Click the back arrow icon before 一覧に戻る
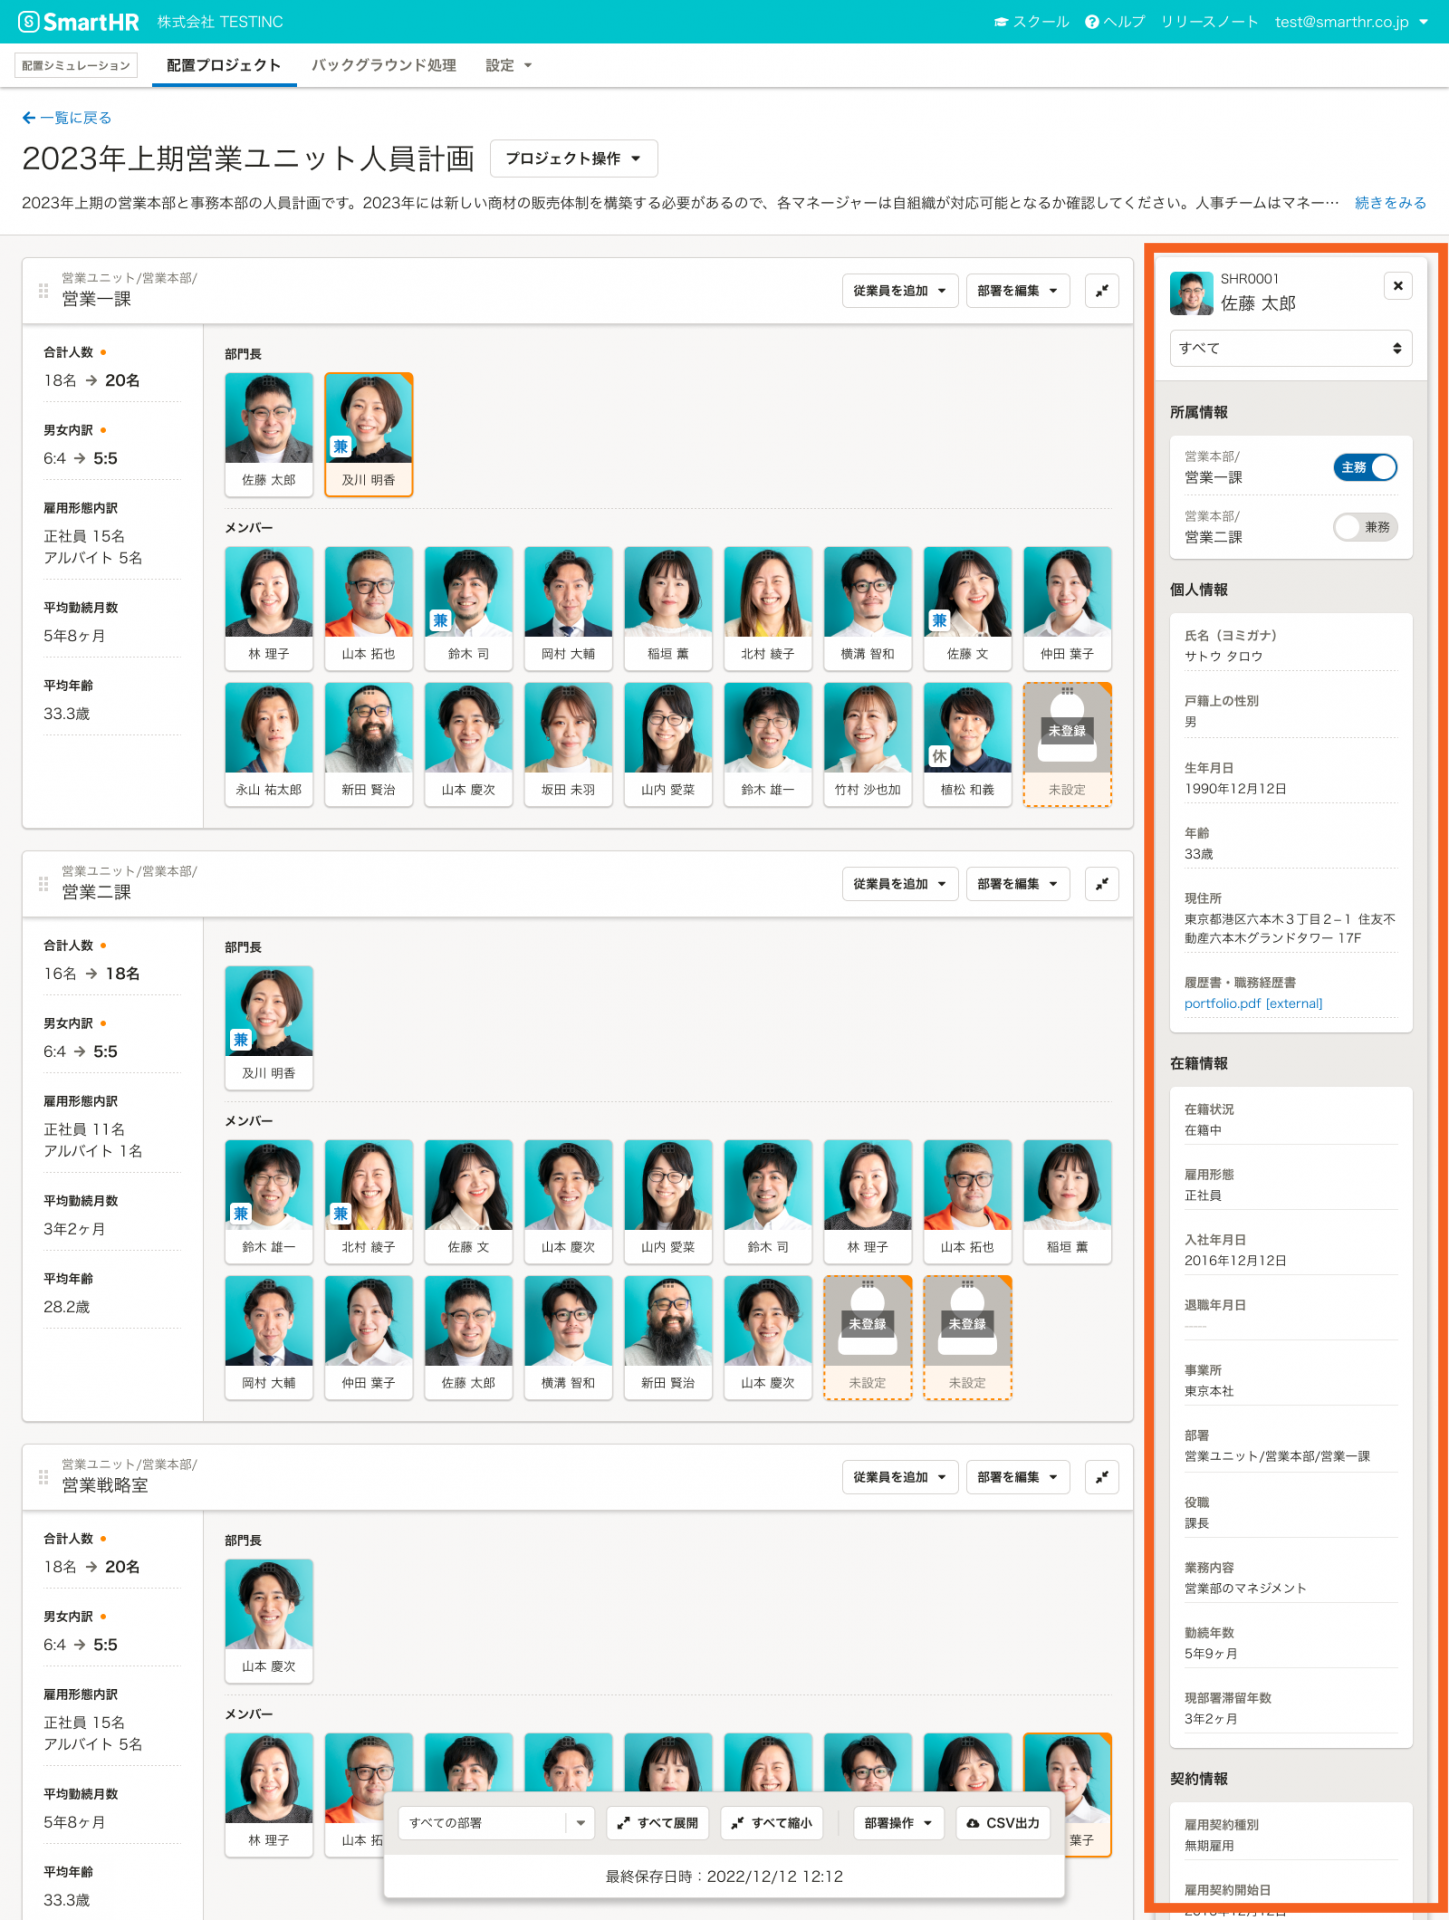This screenshot has width=1449, height=1920. (29, 118)
